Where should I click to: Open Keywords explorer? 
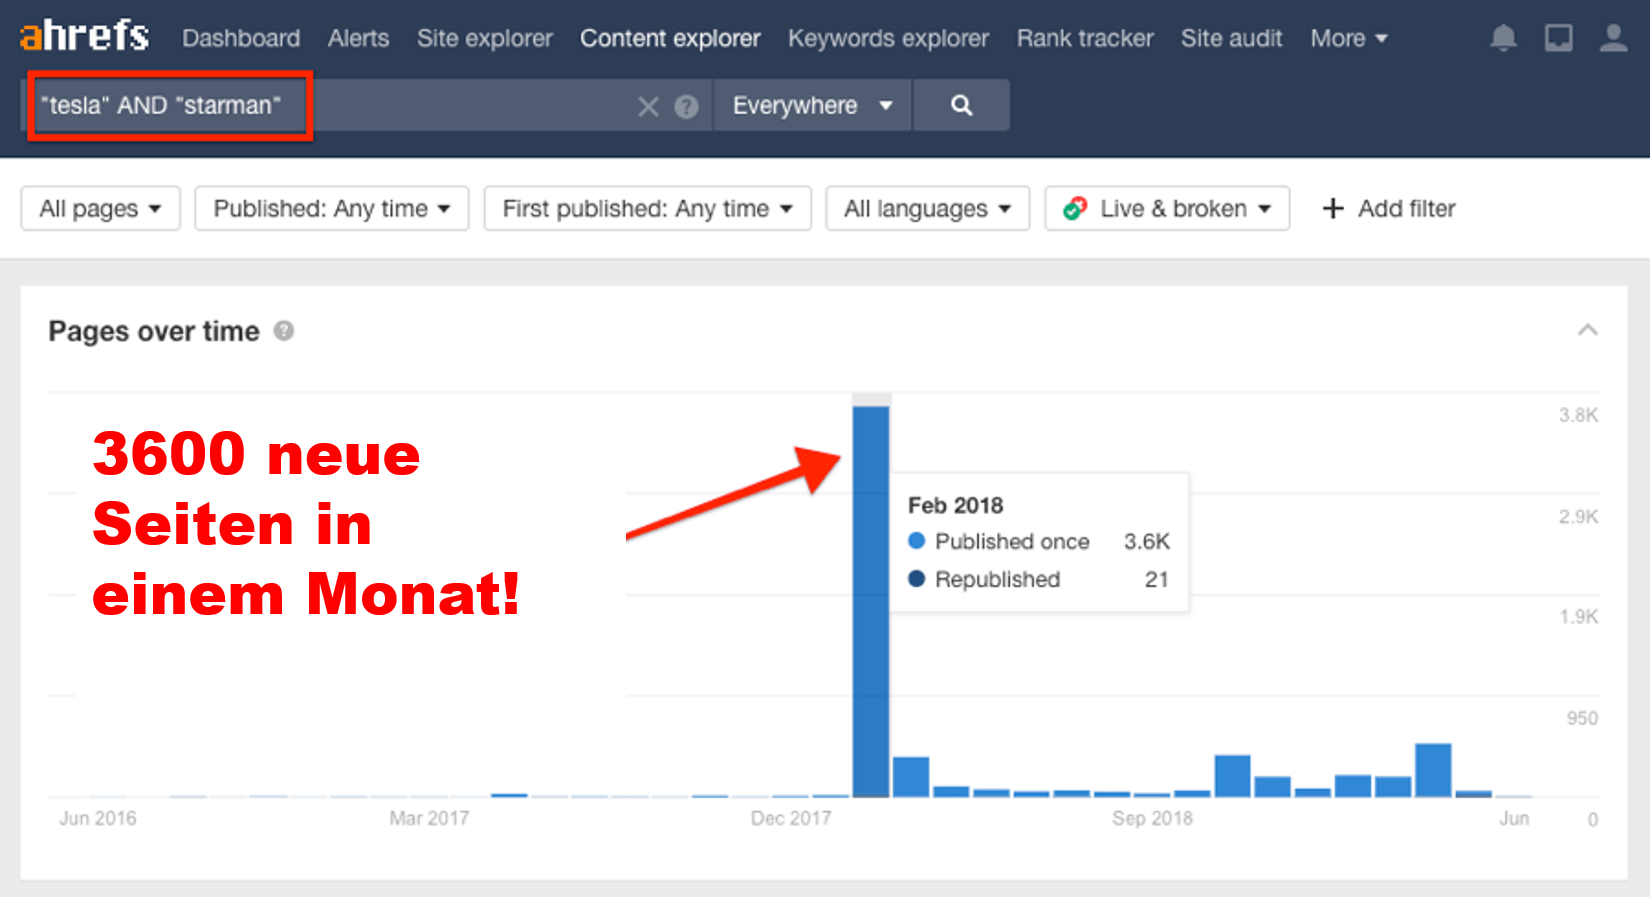click(x=888, y=38)
